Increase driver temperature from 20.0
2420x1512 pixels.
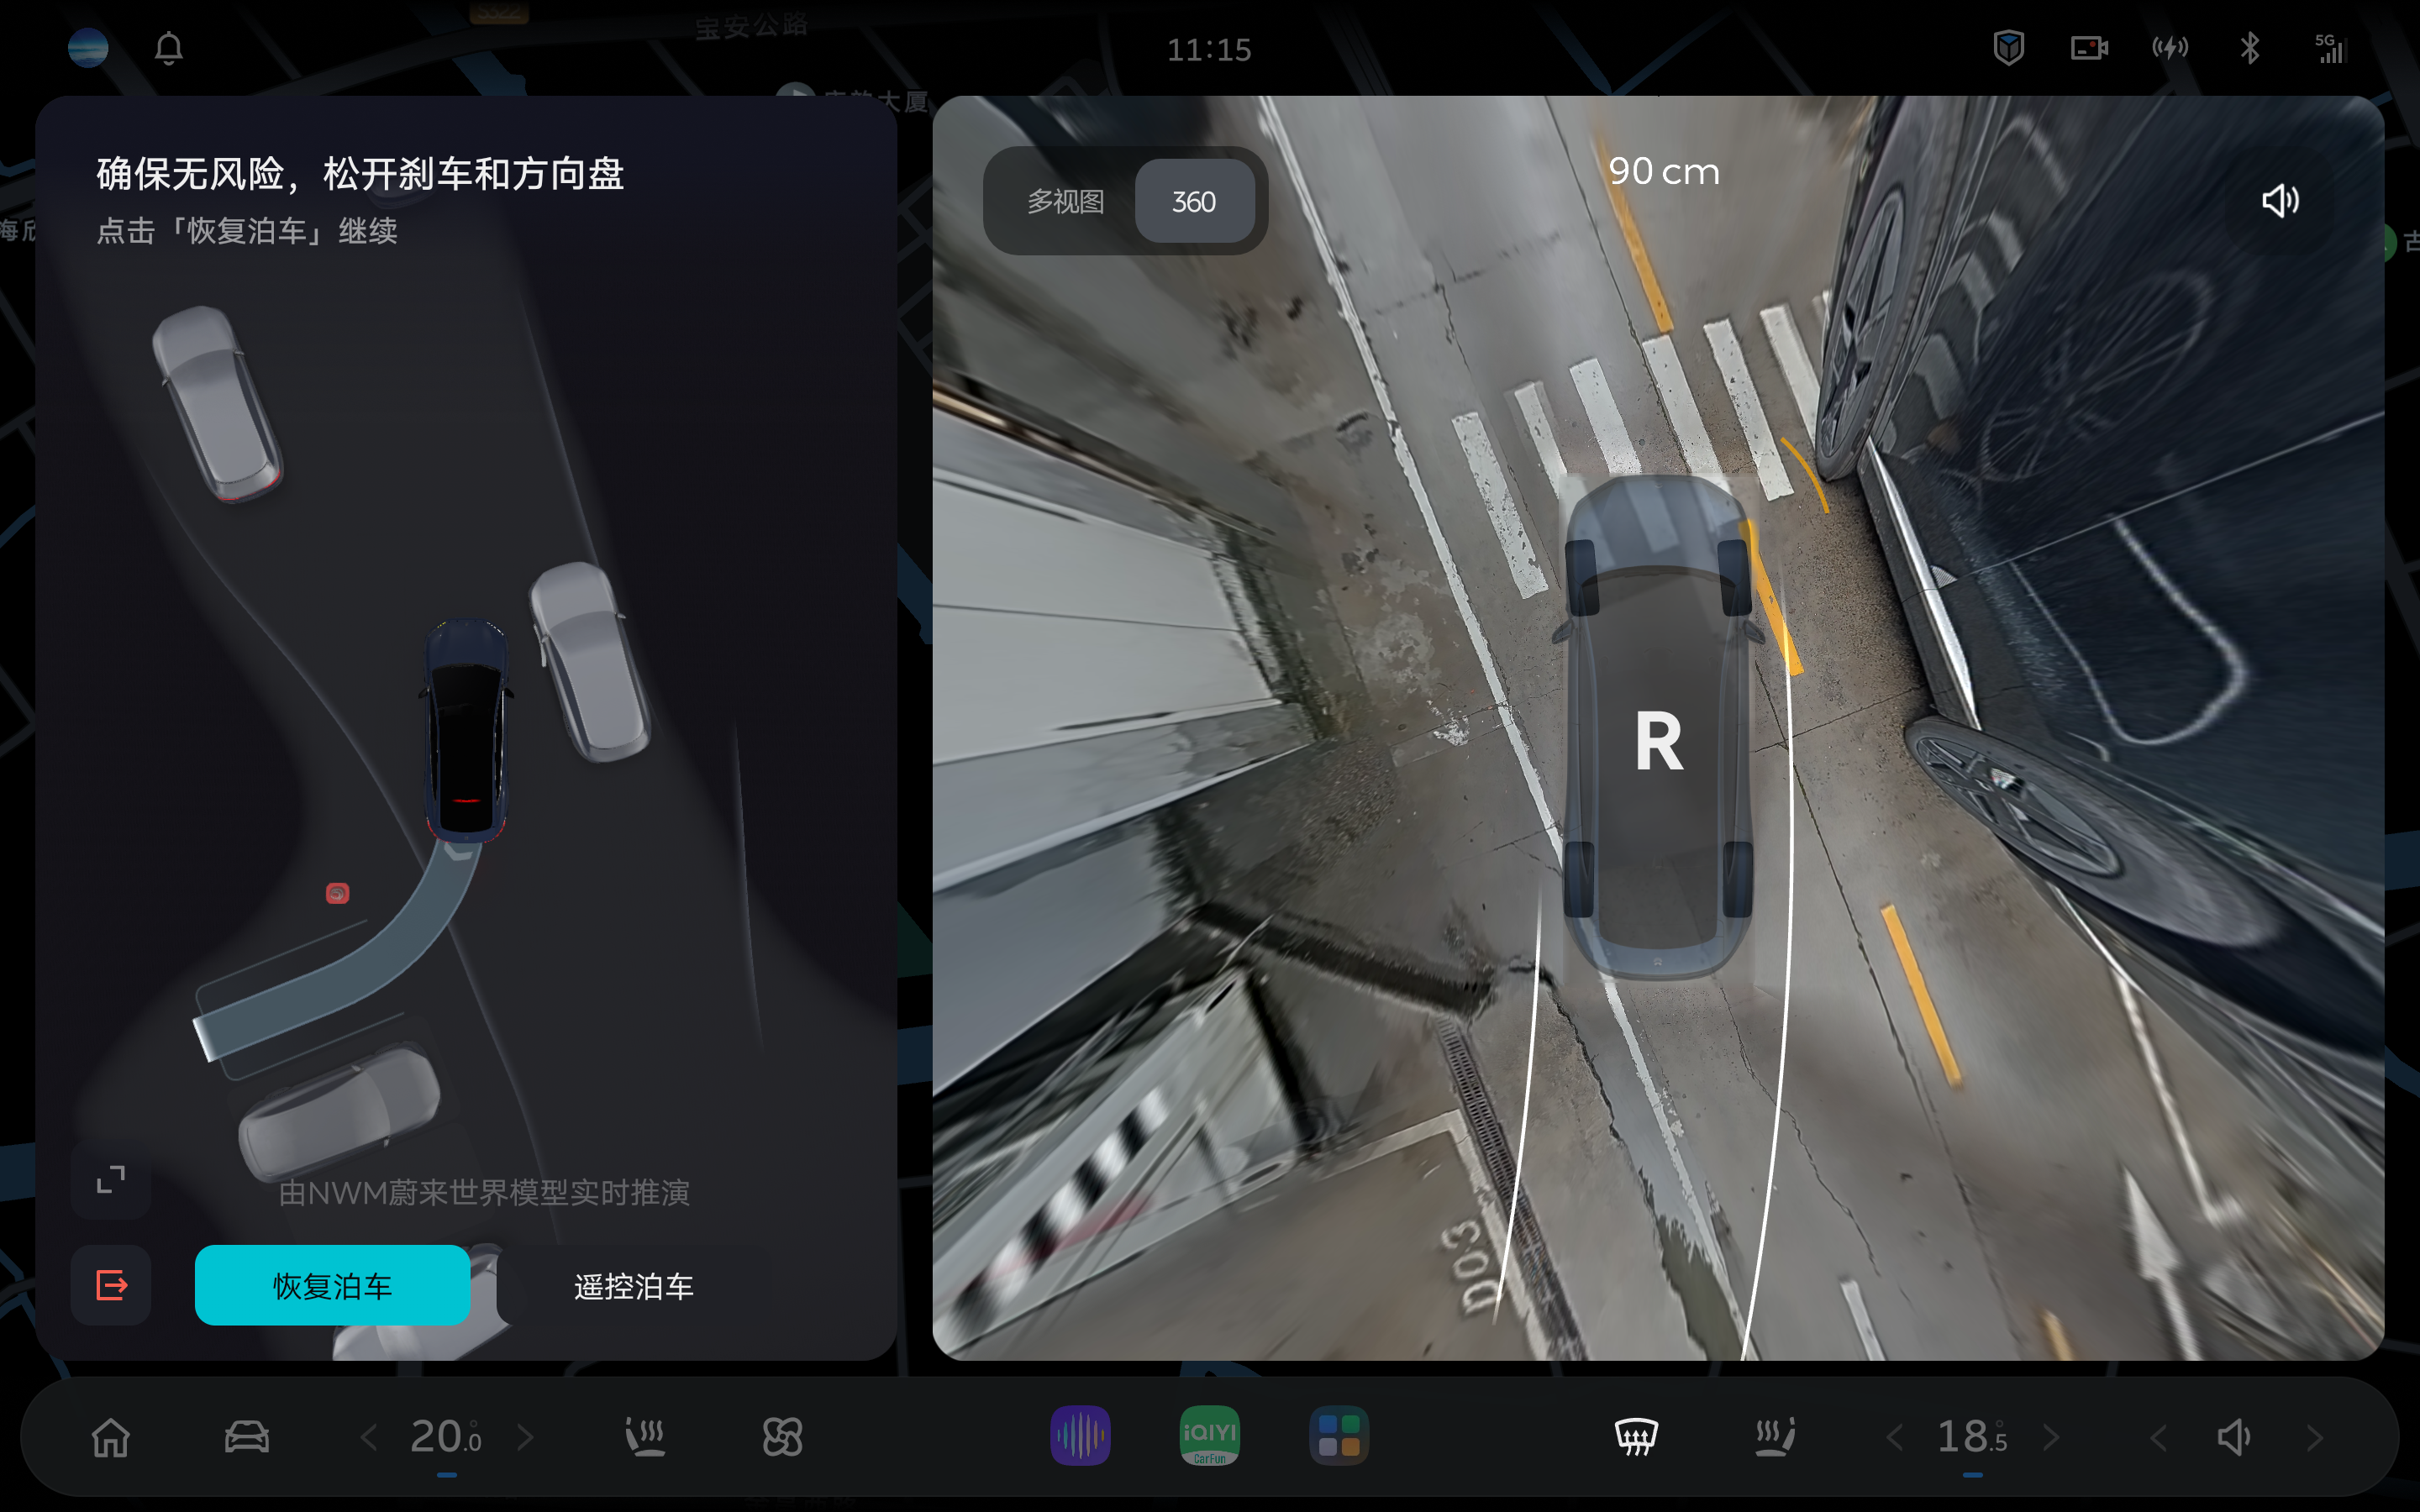pos(526,1438)
